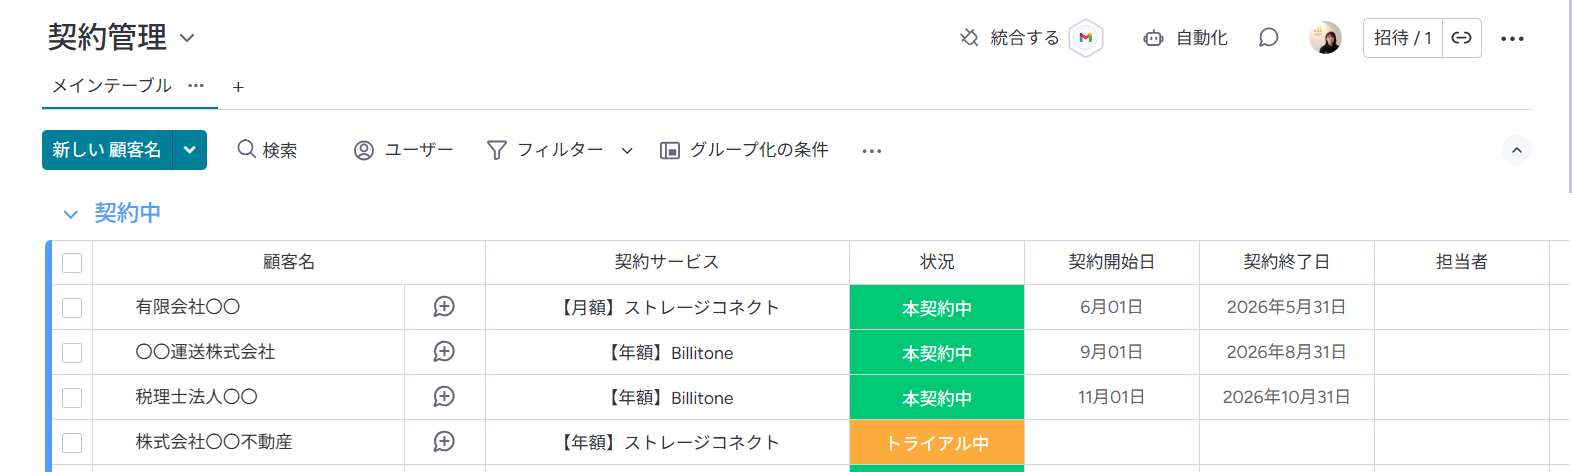The width and height of the screenshot is (1572, 472).
Task: Switch to the メインテーブル tab
Action: [111, 86]
